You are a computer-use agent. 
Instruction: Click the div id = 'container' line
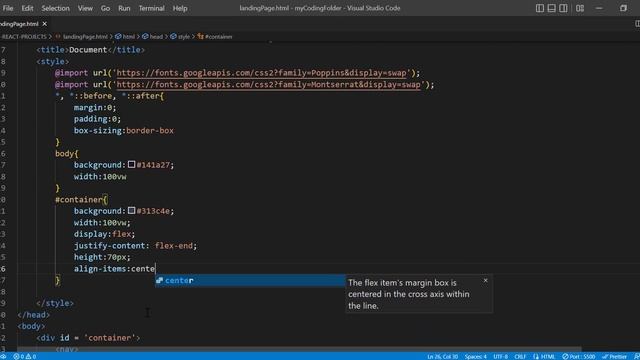(88, 338)
